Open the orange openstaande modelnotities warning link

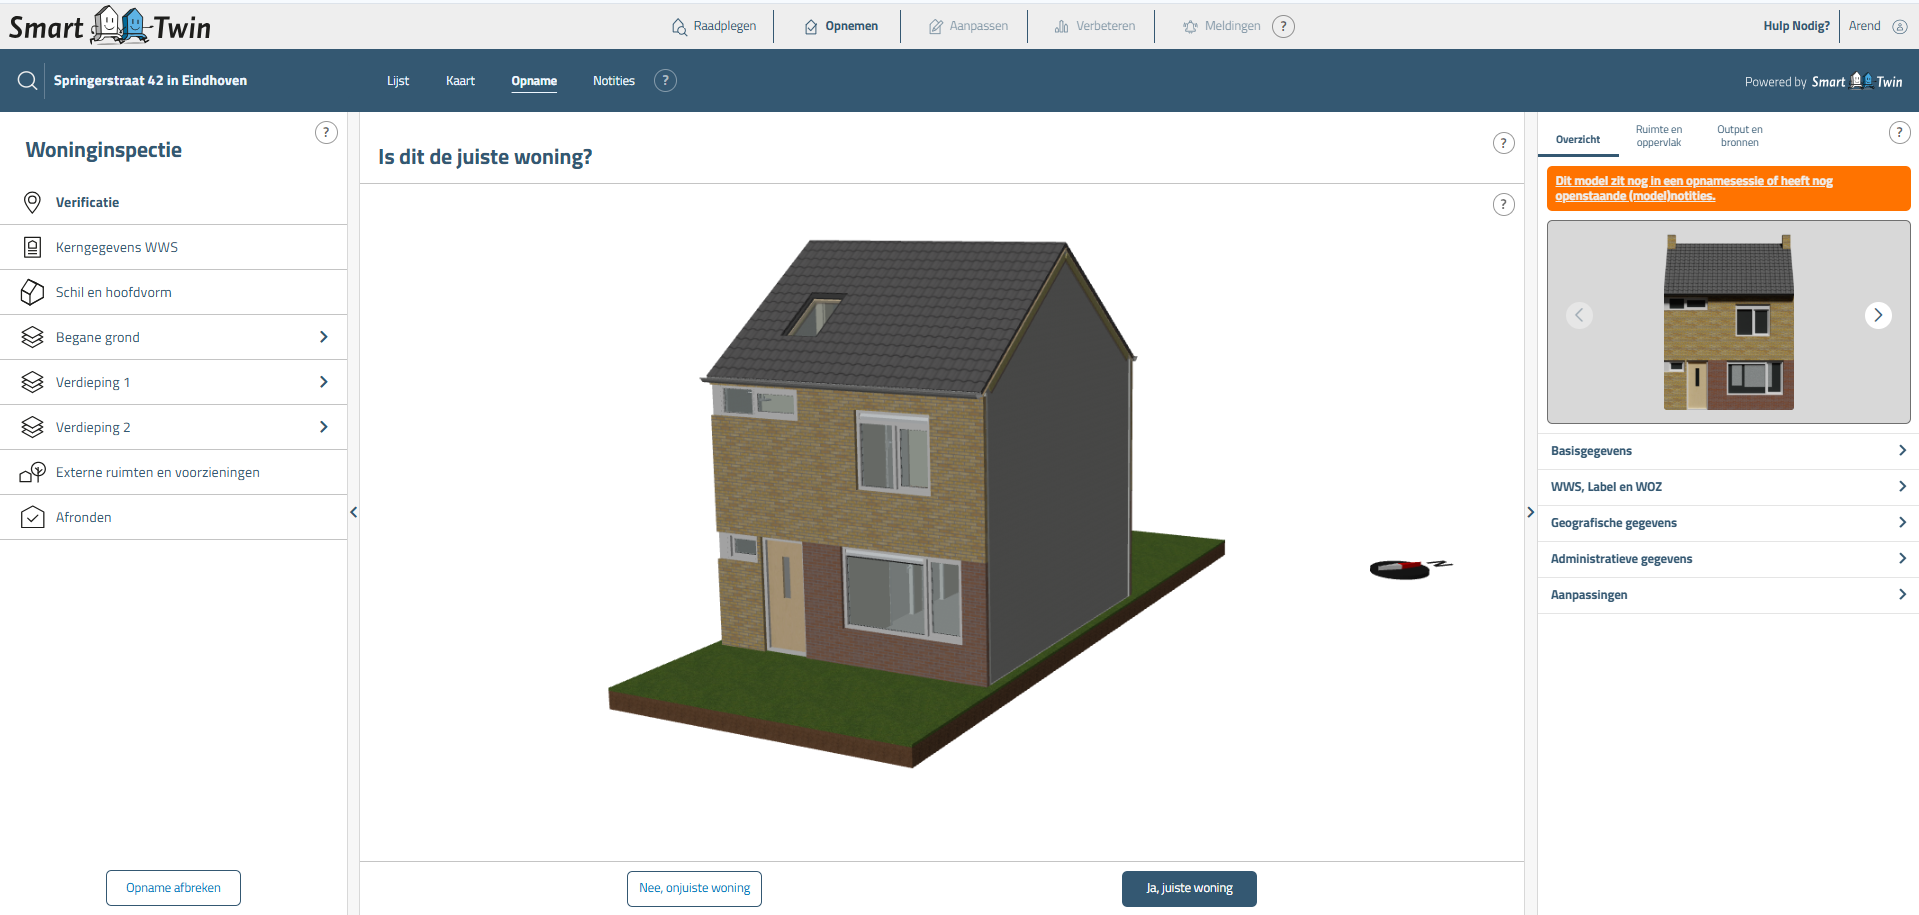pos(1692,188)
